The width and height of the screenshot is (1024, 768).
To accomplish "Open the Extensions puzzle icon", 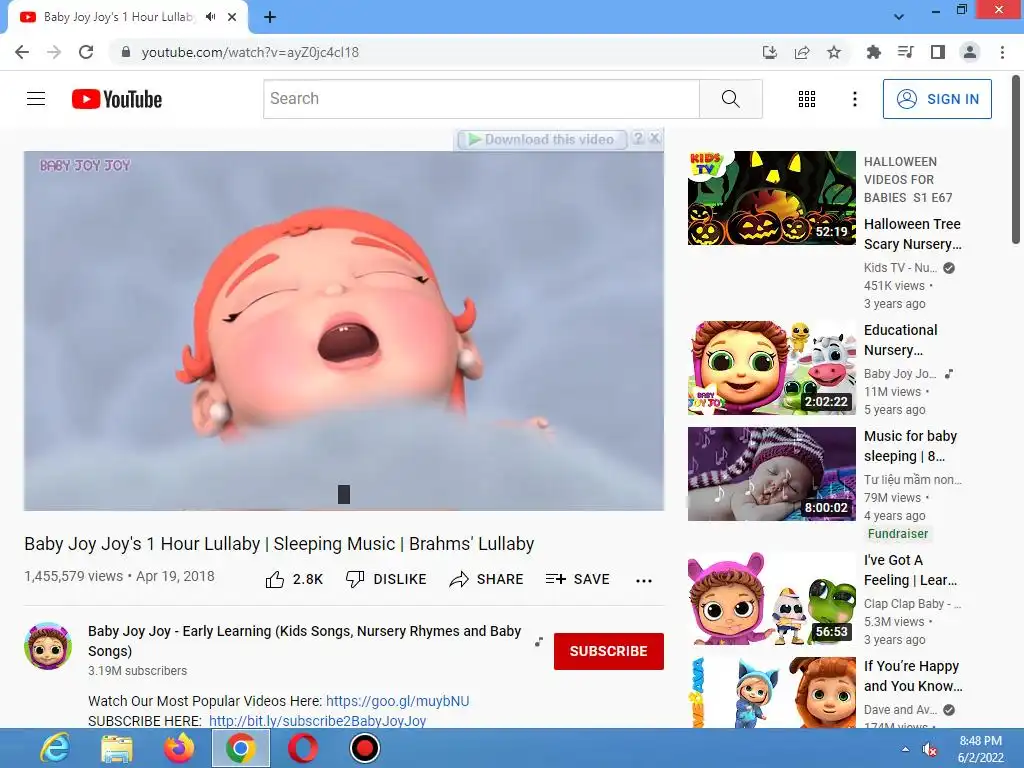I will [873, 52].
